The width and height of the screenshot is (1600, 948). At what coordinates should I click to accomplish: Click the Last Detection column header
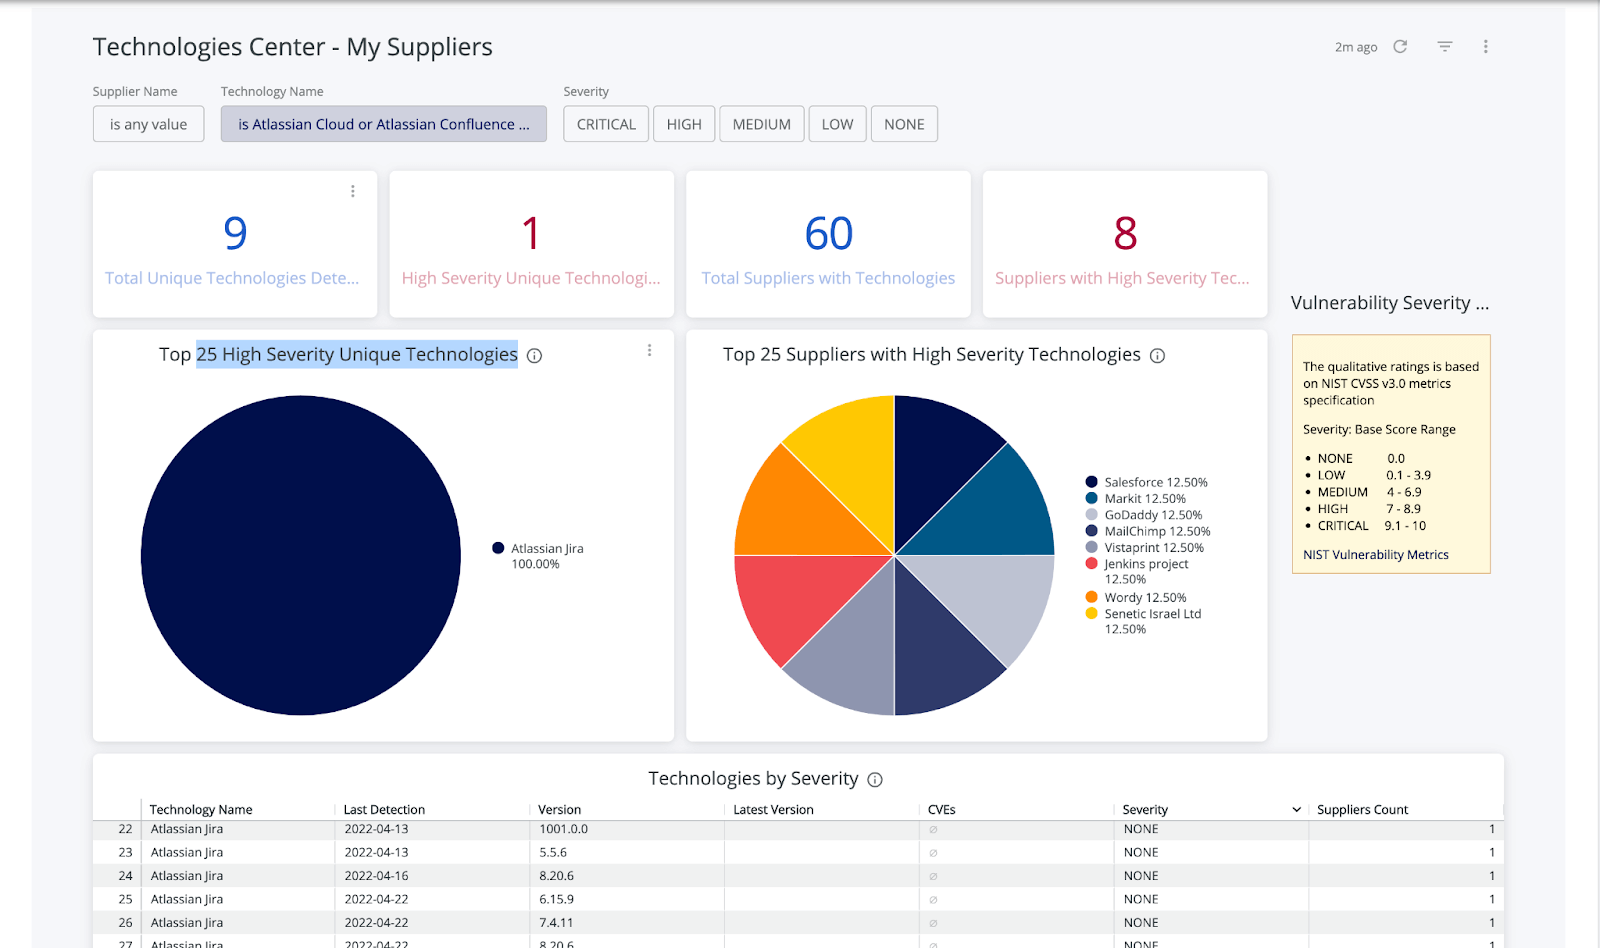tap(384, 809)
